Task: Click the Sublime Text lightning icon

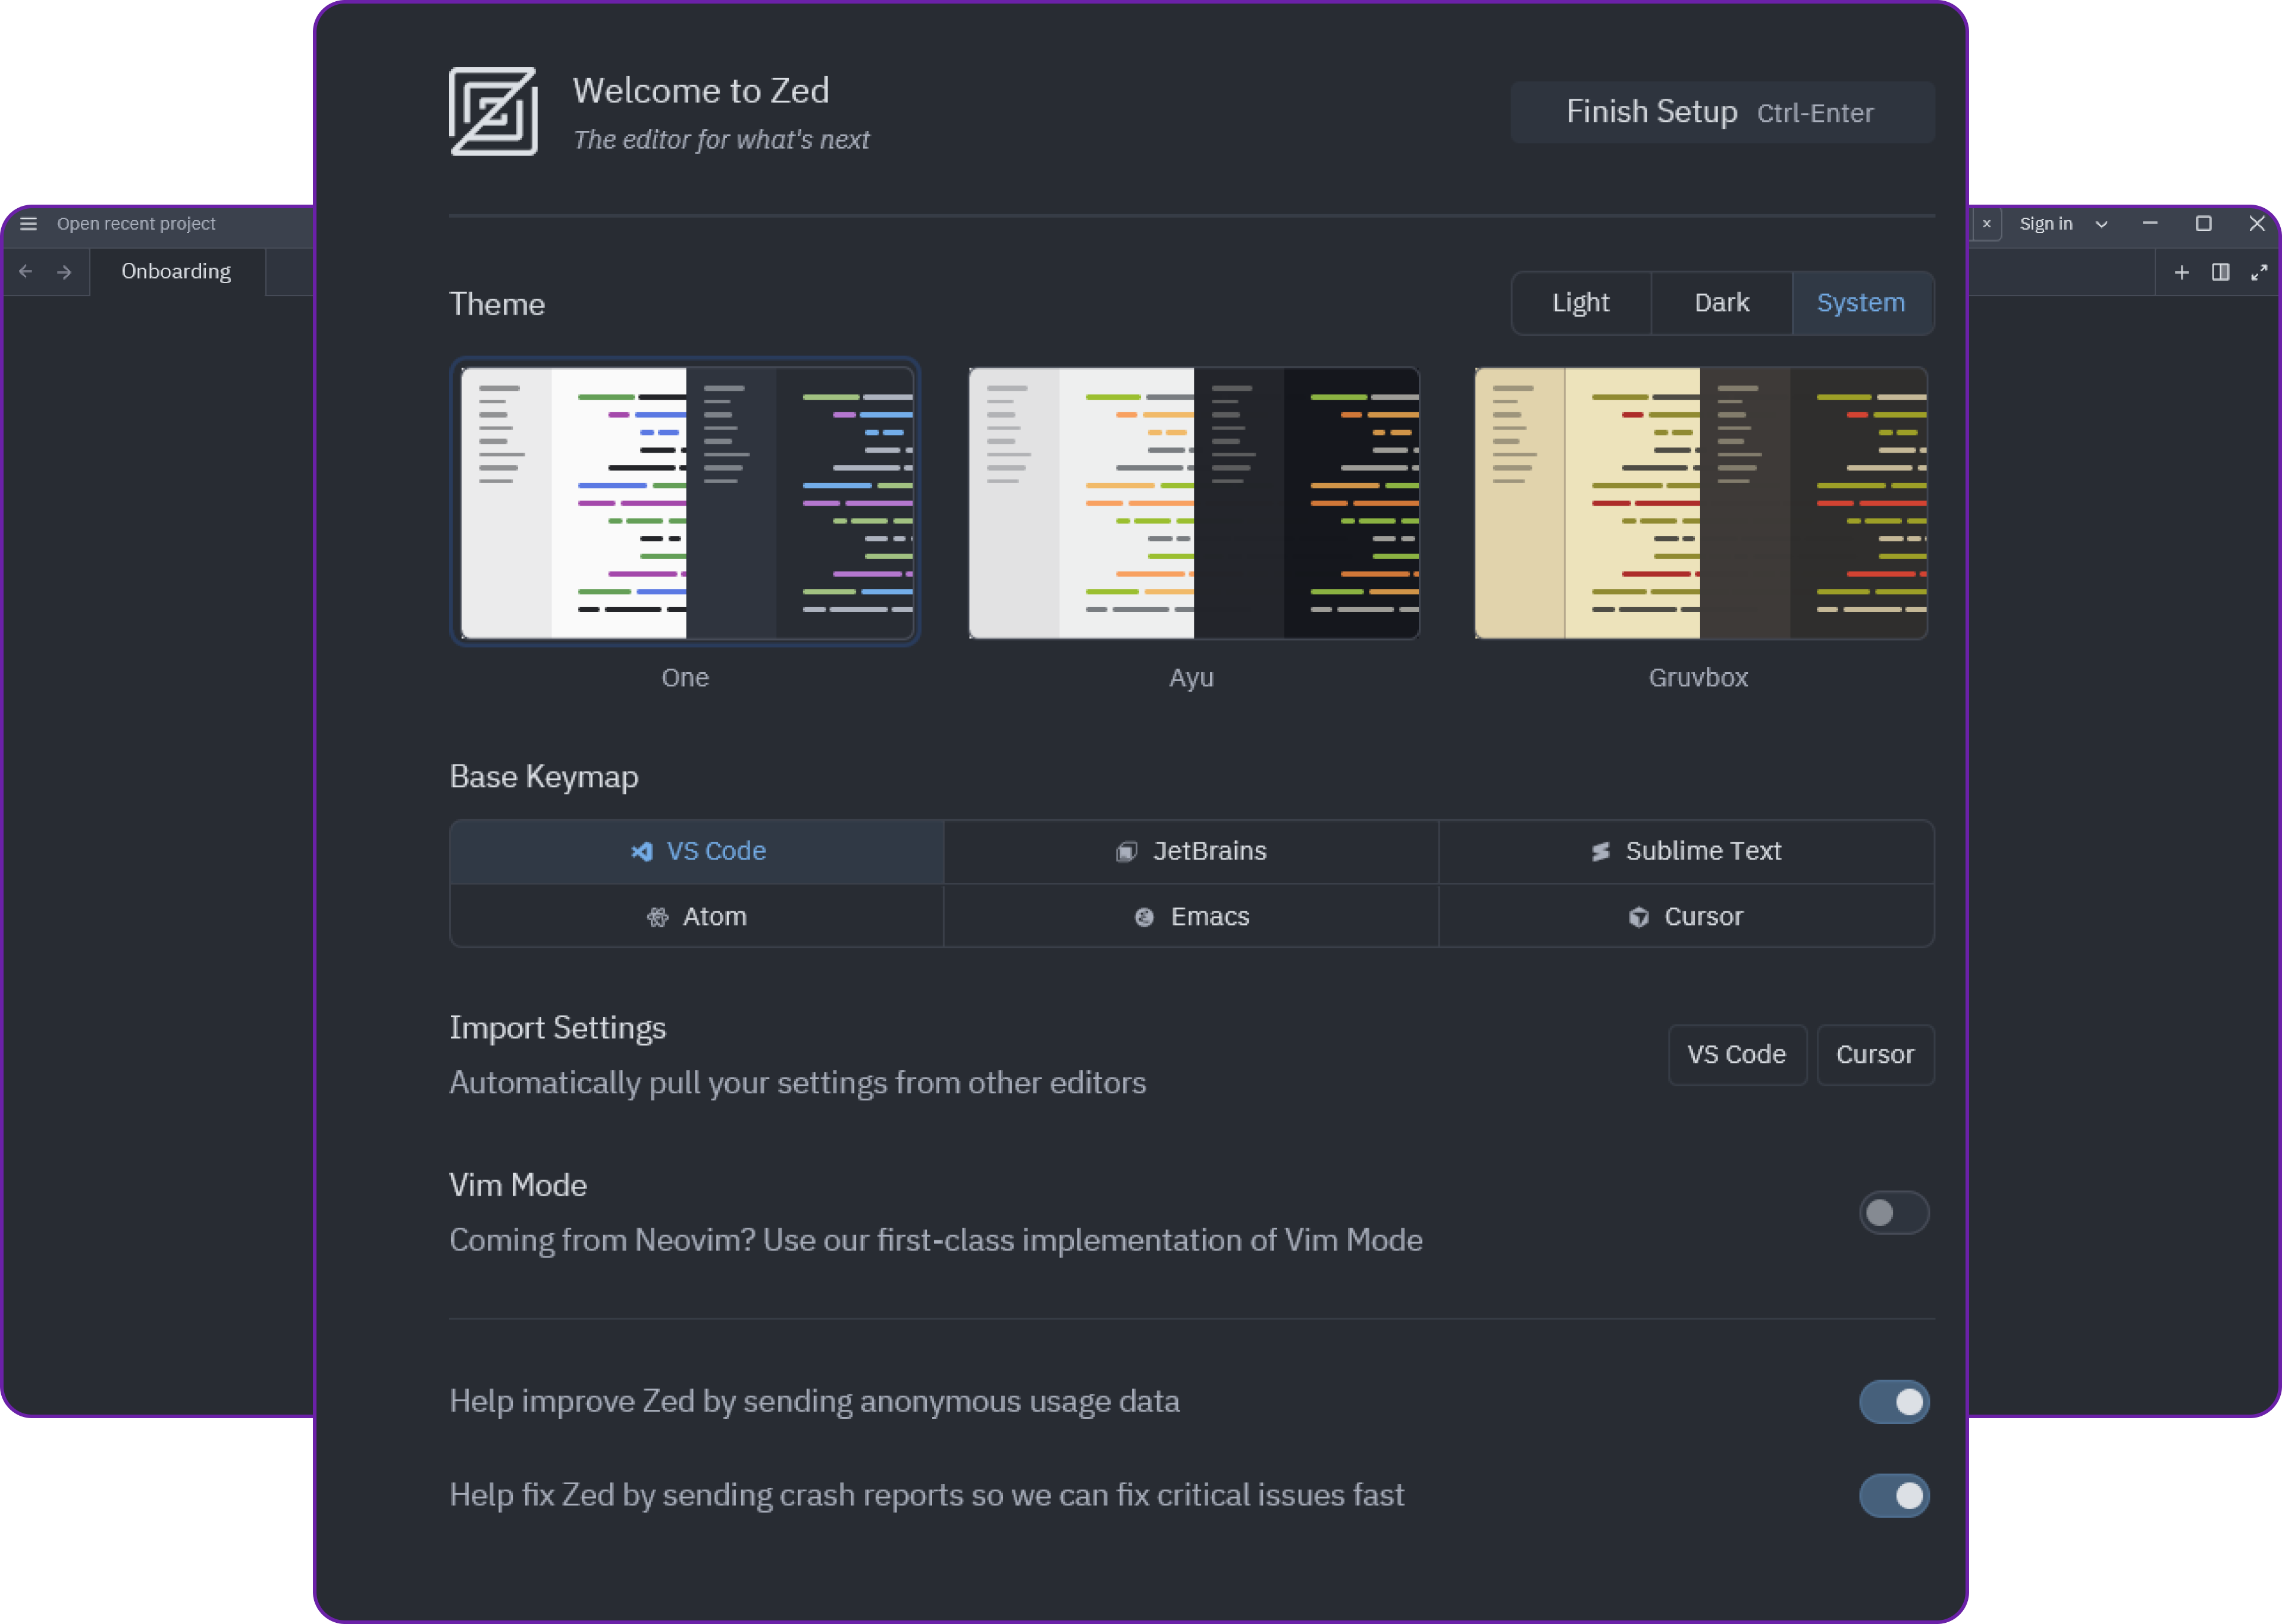Action: click(1600, 851)
